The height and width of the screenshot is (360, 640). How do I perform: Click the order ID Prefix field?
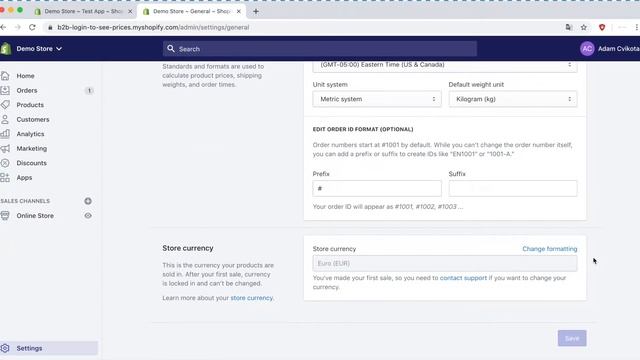pos(377,189)
